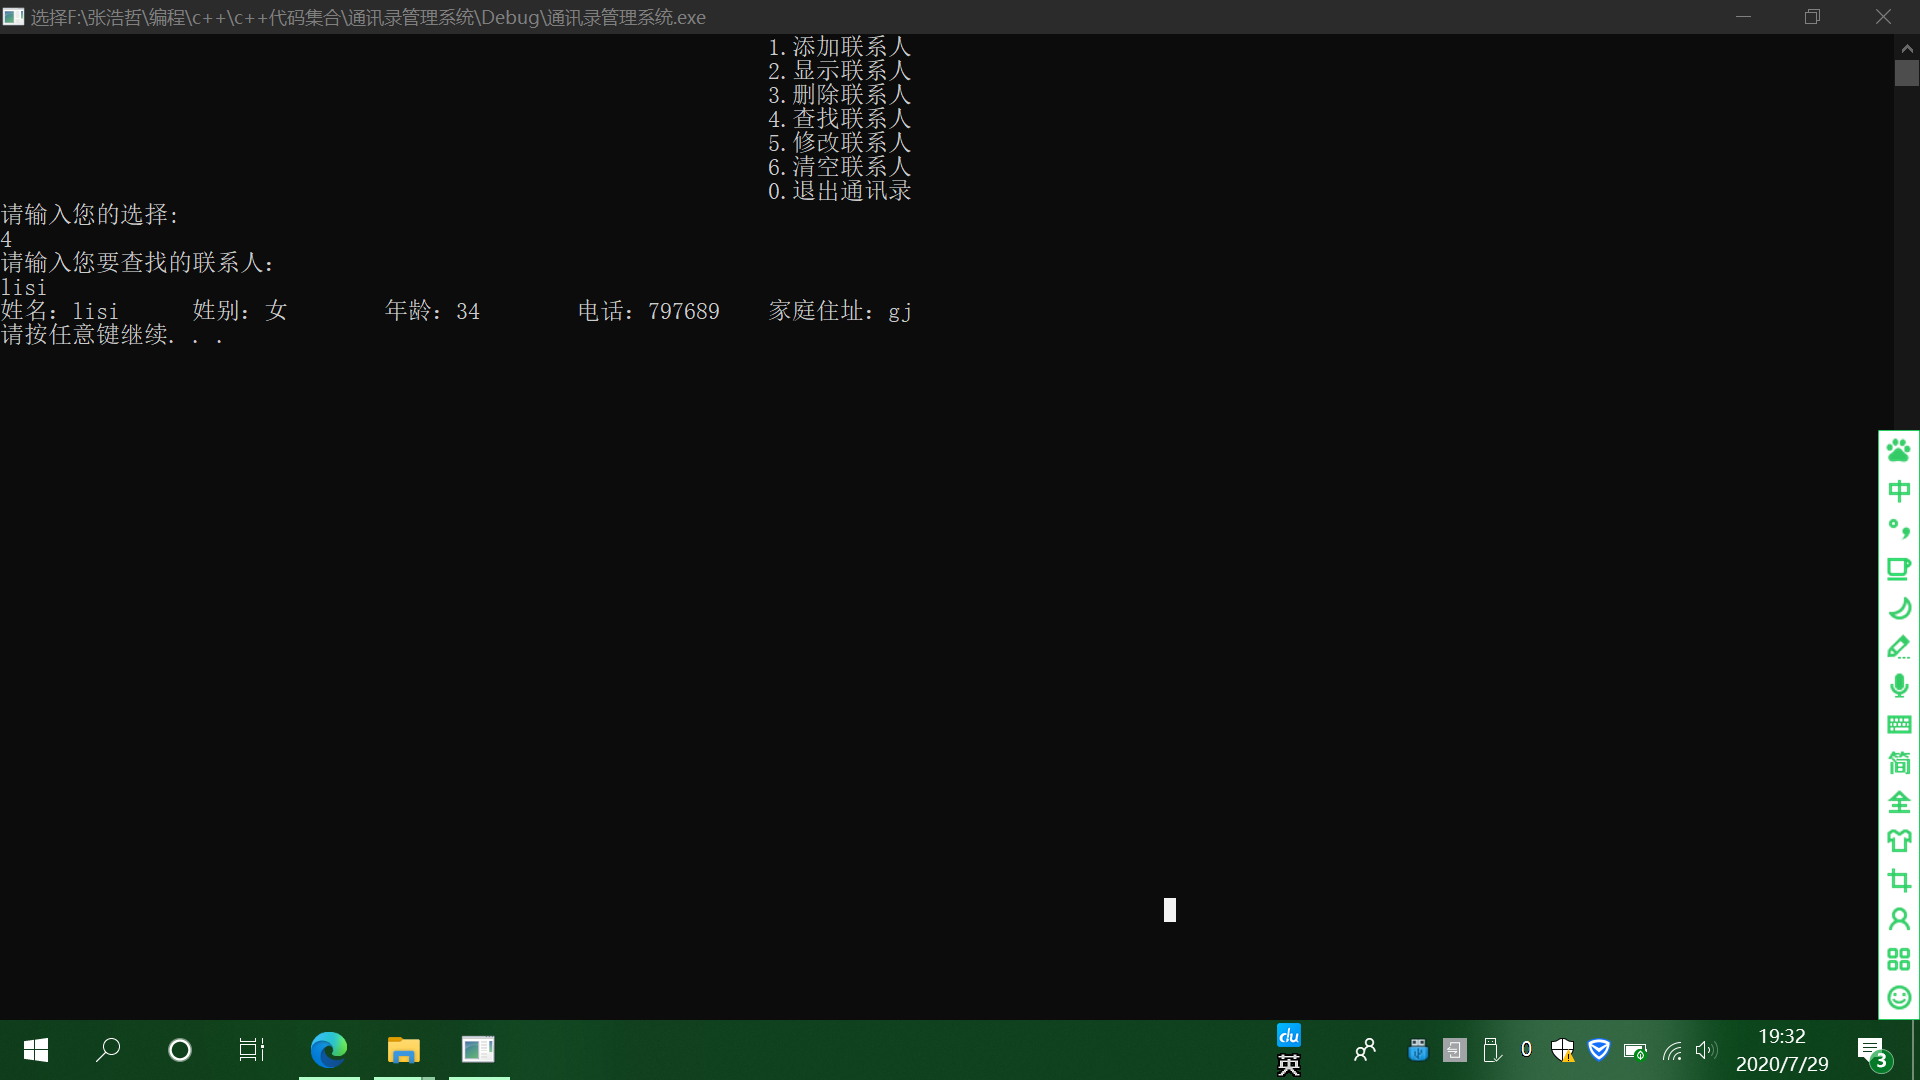1920x1080 pixels.
Task: Open the notification center with 3 alerts
Action: pyautogui.click(x=1871, y=1052)
